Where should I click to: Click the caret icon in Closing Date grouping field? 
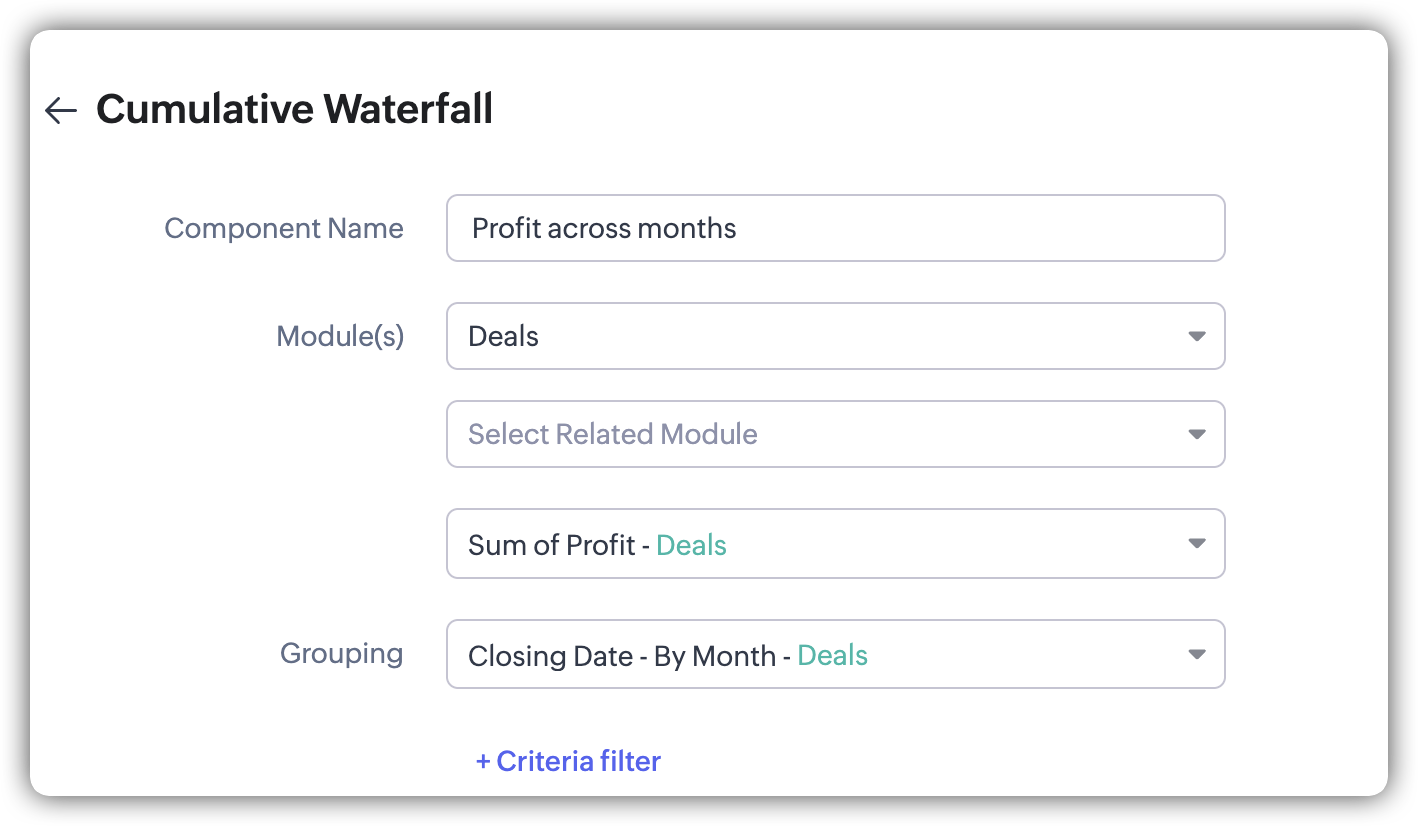1196,655
